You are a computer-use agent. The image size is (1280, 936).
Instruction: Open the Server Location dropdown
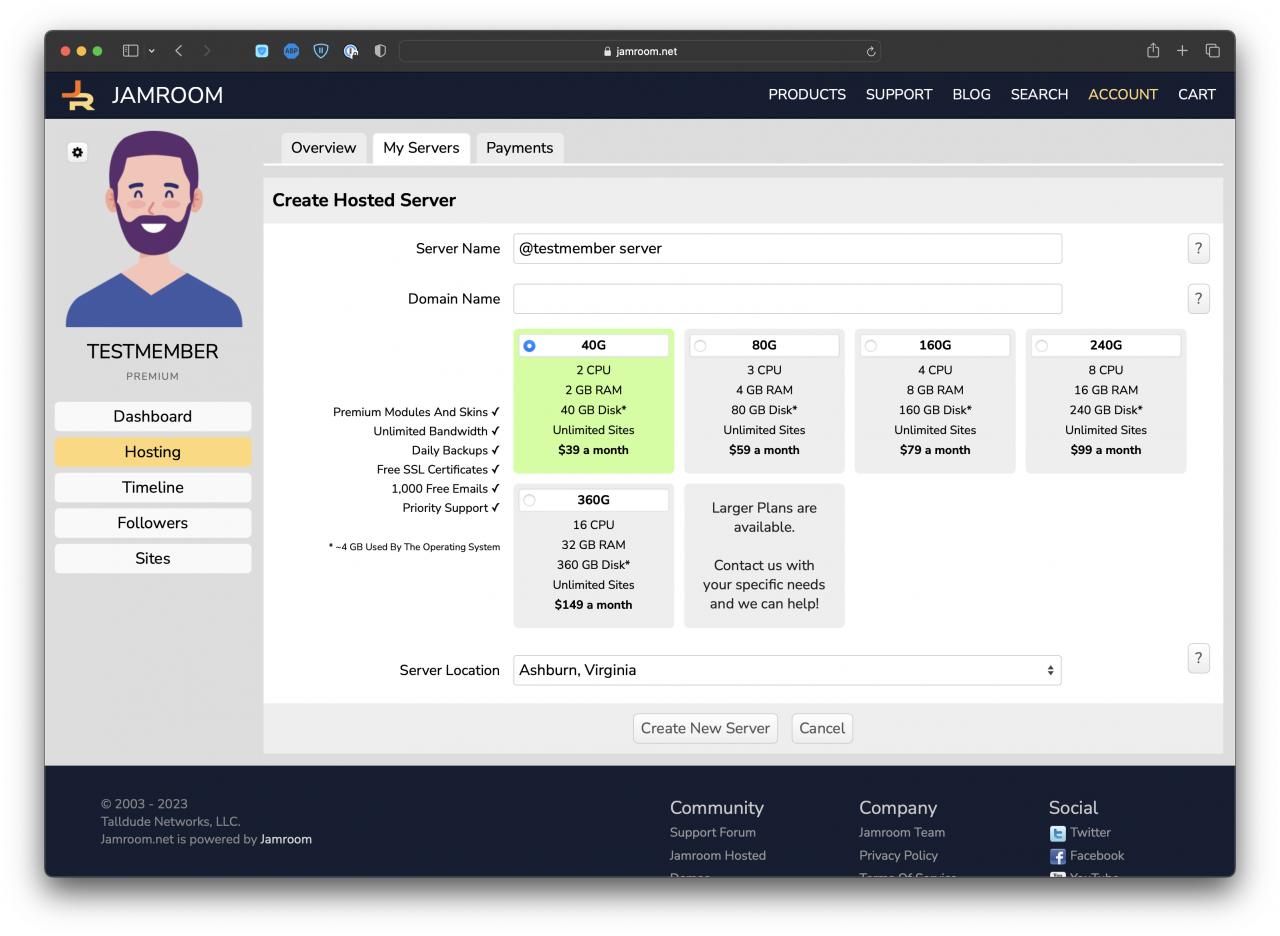(787, 670)
